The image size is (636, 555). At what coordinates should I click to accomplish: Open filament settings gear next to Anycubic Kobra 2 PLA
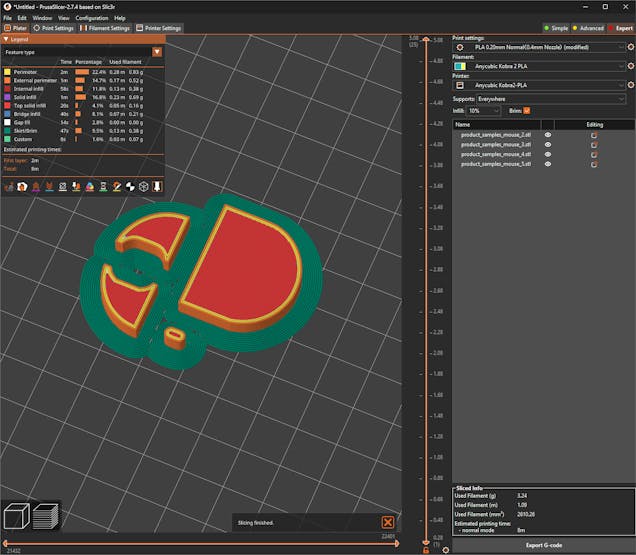point(630,66)
